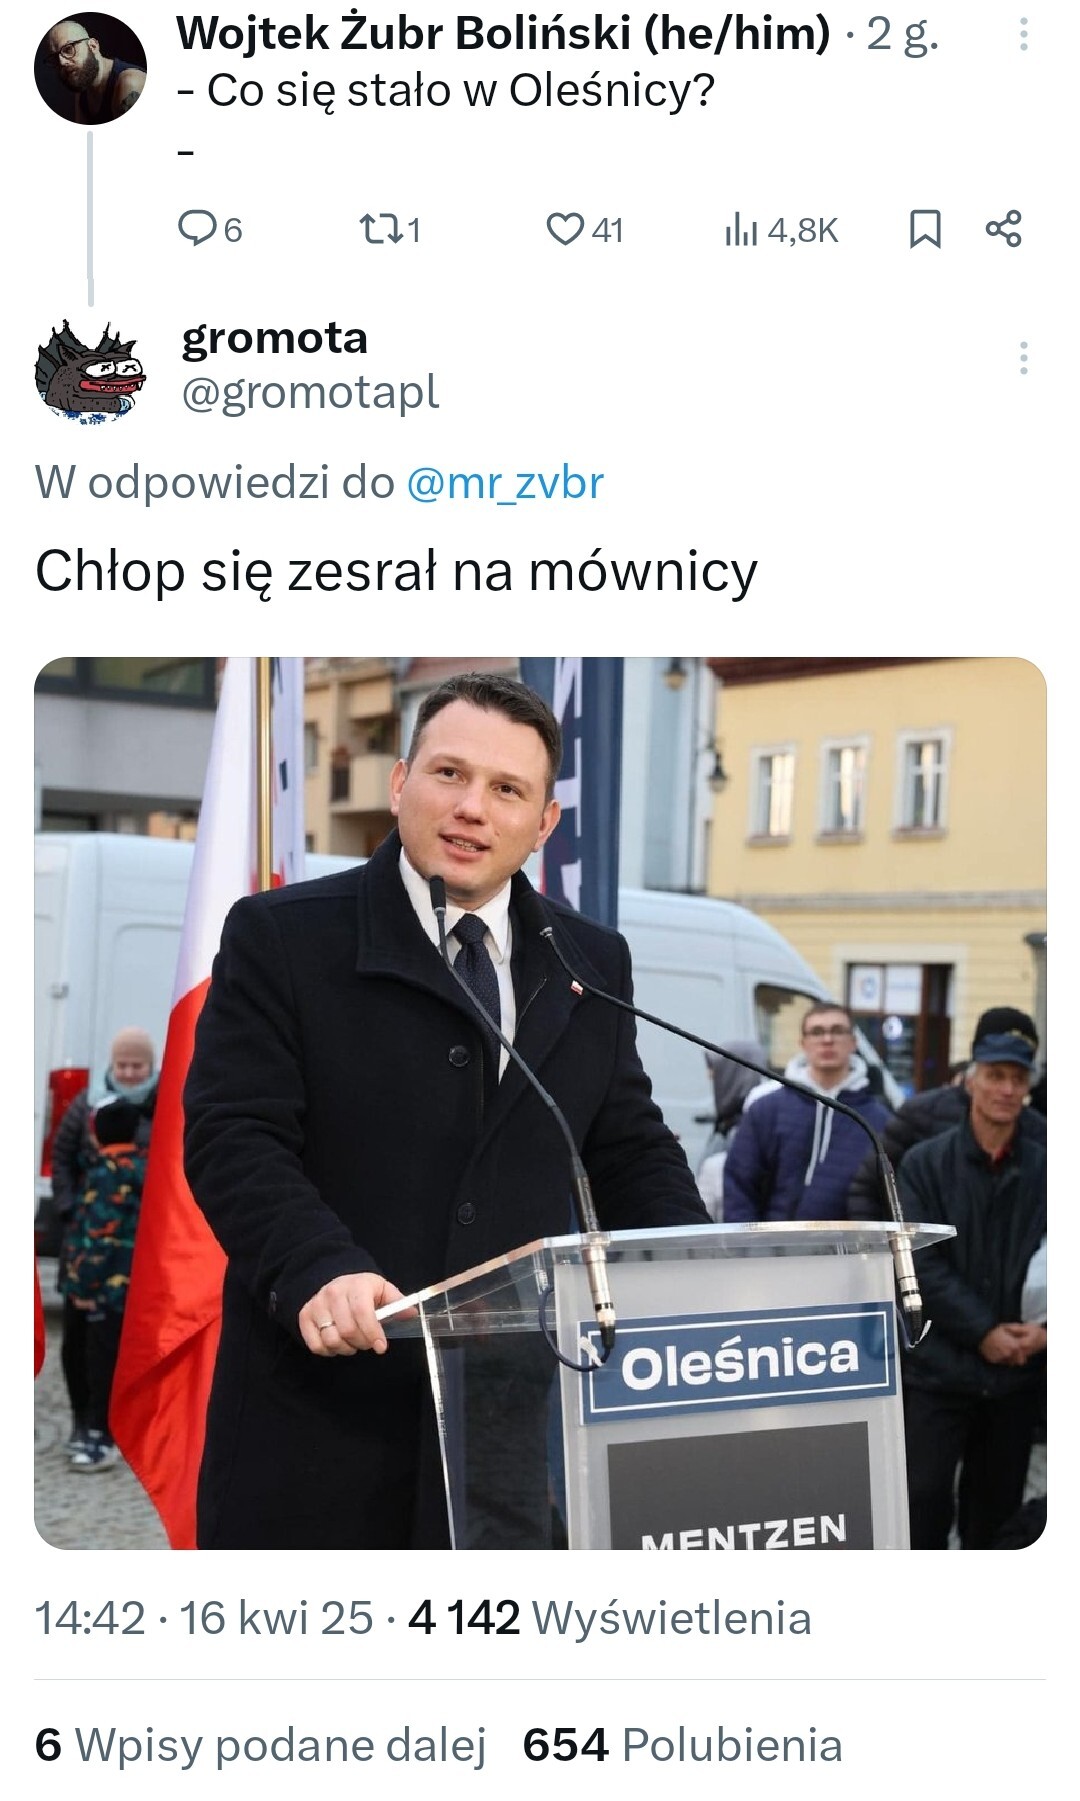Open the @mr_zvbr mention link

click(505, 484)
